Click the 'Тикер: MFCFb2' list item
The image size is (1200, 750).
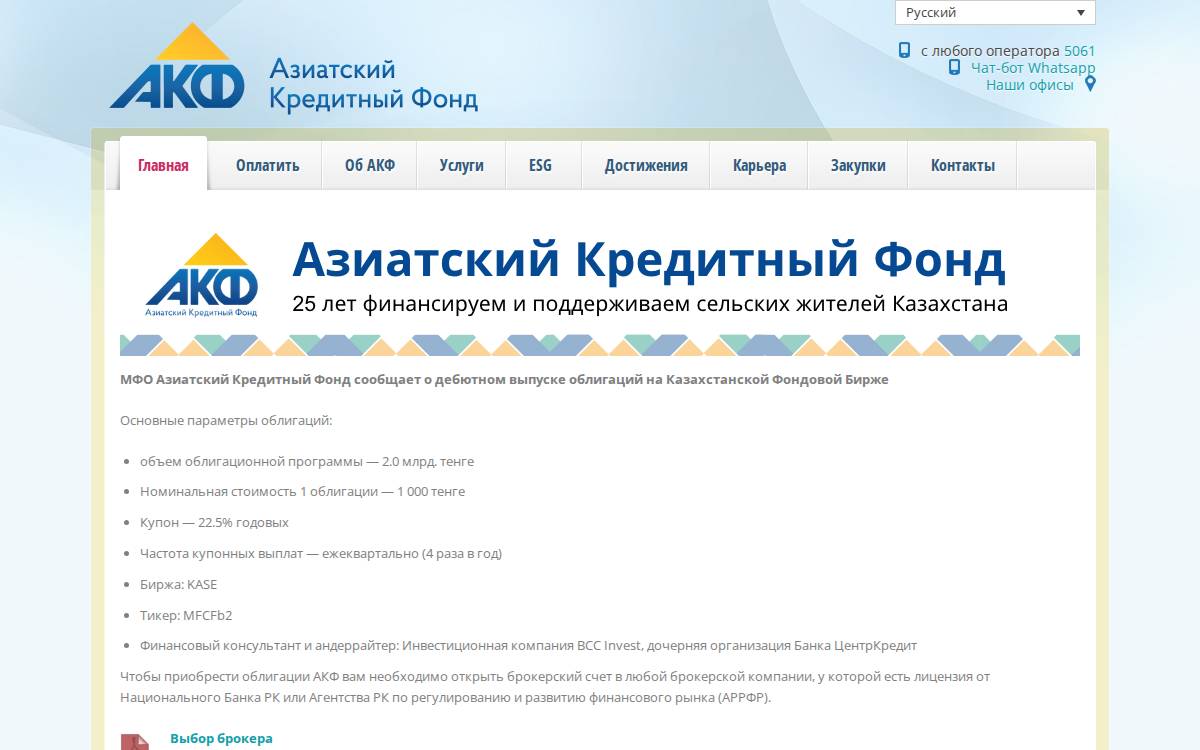[x=186, y=615]
